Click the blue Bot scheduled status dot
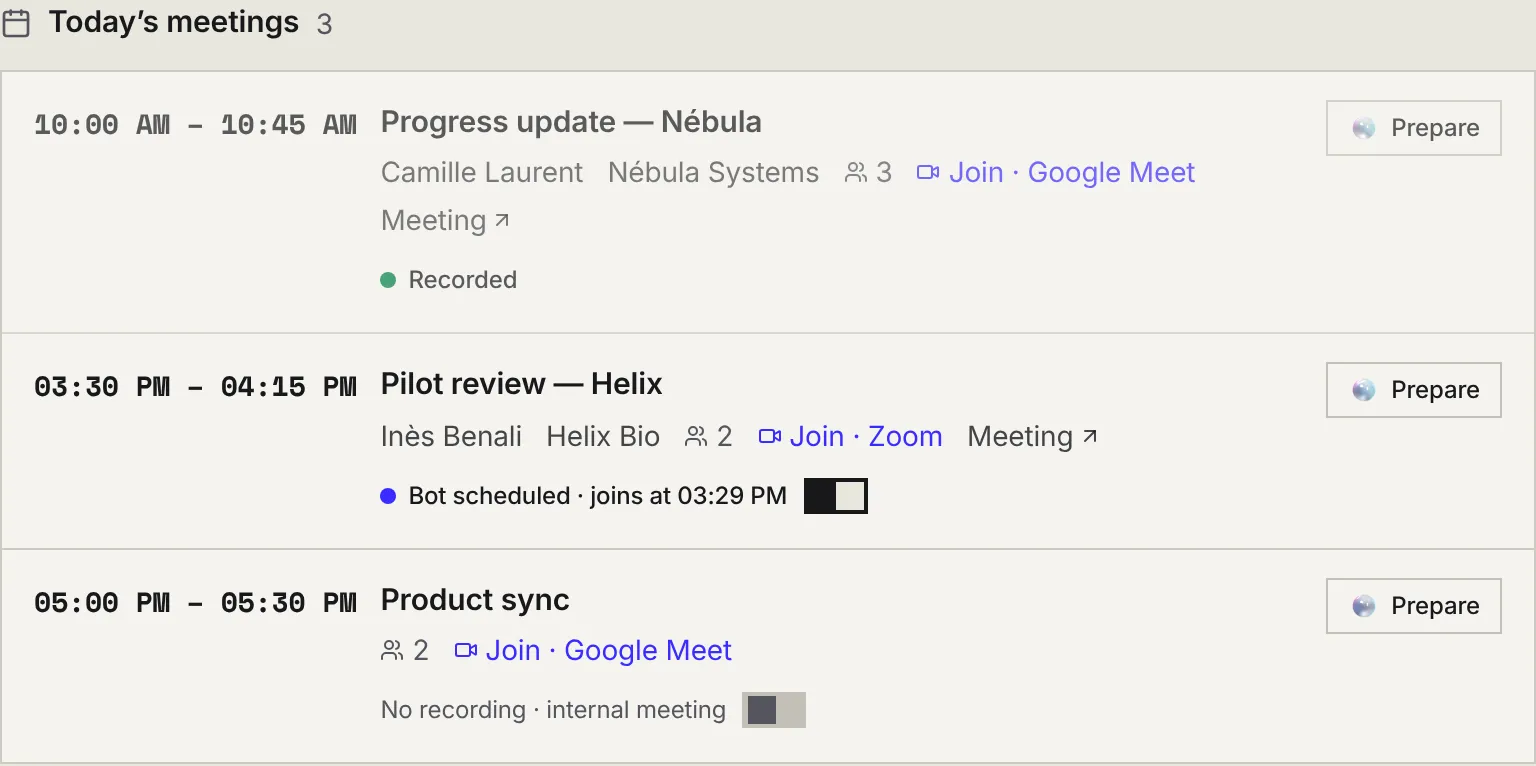This screenshot has height=766, width=1536. 389,496
